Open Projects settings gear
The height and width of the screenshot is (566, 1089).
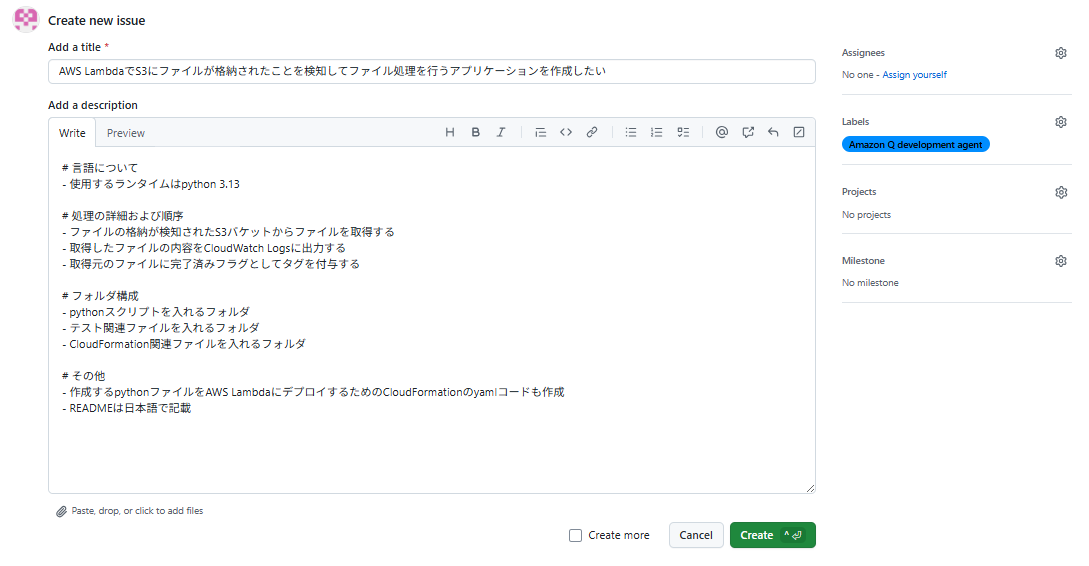[x=1061, y=192]
